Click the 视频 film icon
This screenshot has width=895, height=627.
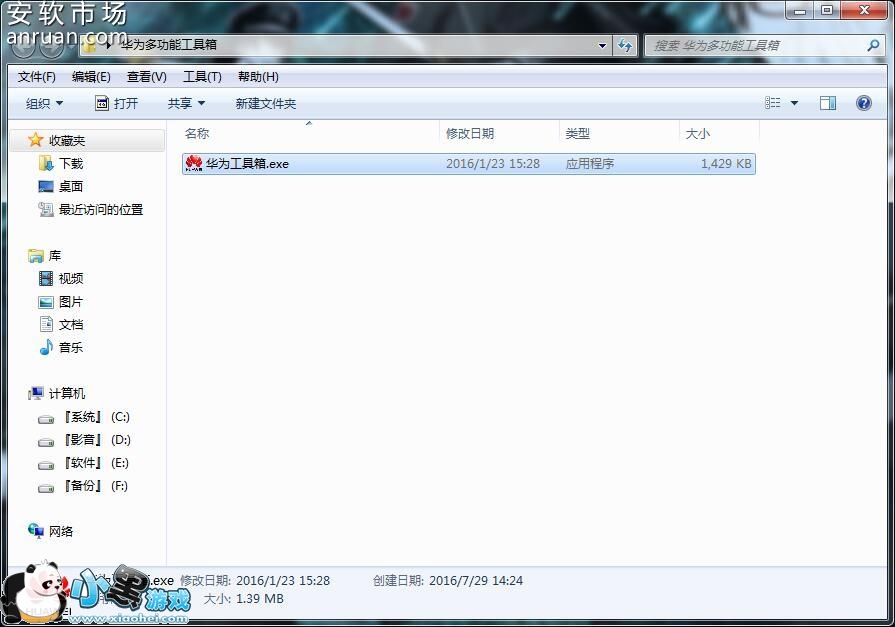pyautogui.click(x=46, y=278)
